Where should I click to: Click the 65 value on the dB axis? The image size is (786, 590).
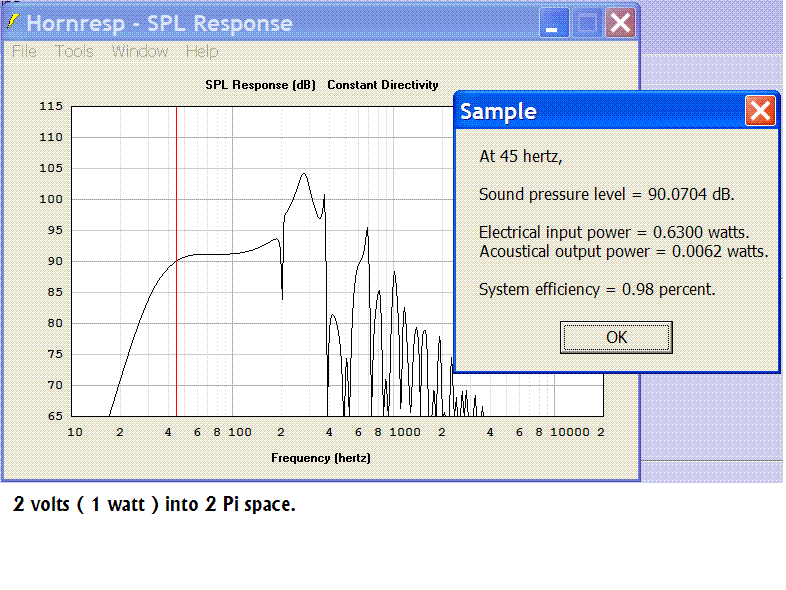(x=55, y=416)
